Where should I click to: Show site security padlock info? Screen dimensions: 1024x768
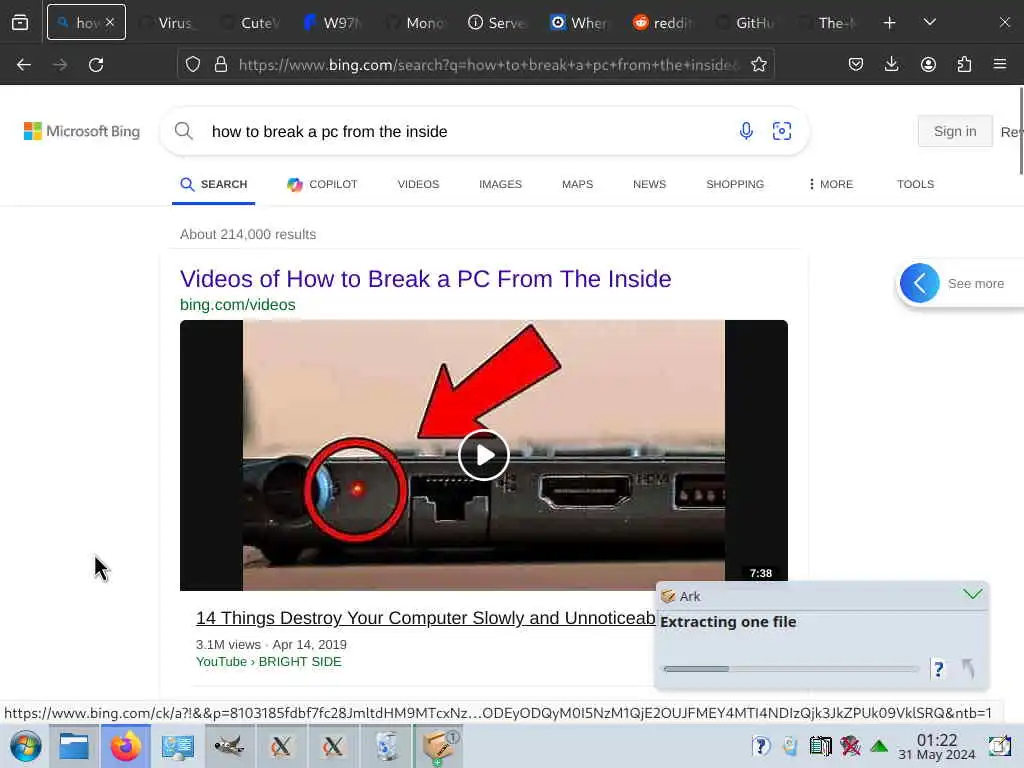[x=221, y=65]
